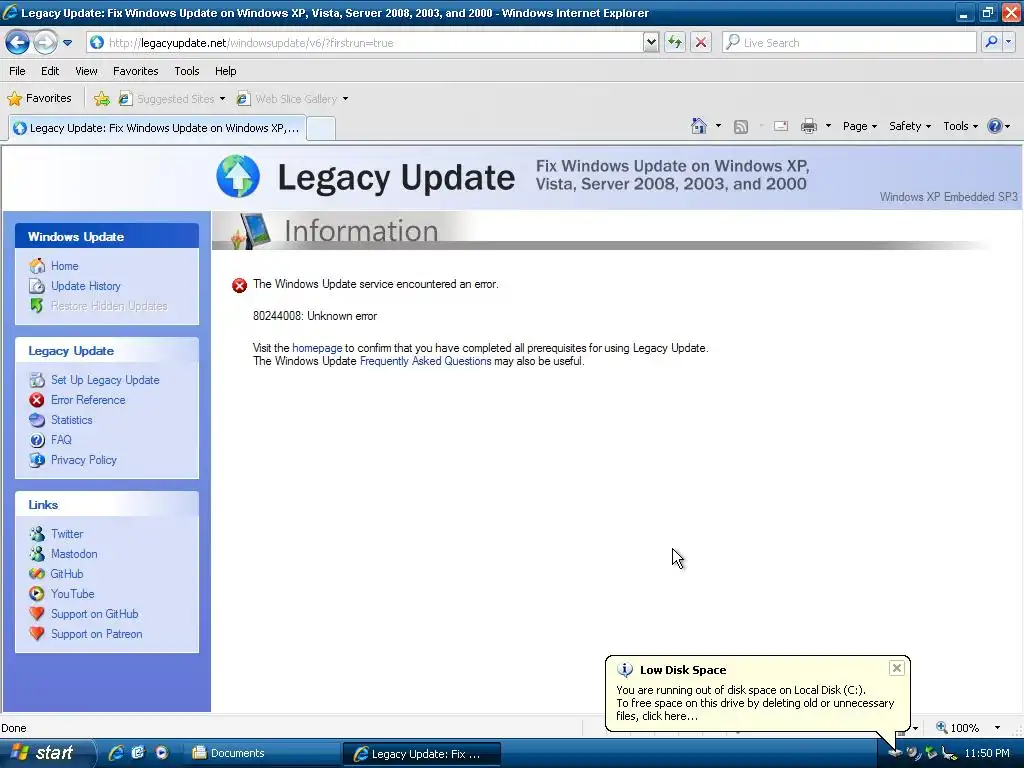Go back with the Back arrow button

coord(18,42)
